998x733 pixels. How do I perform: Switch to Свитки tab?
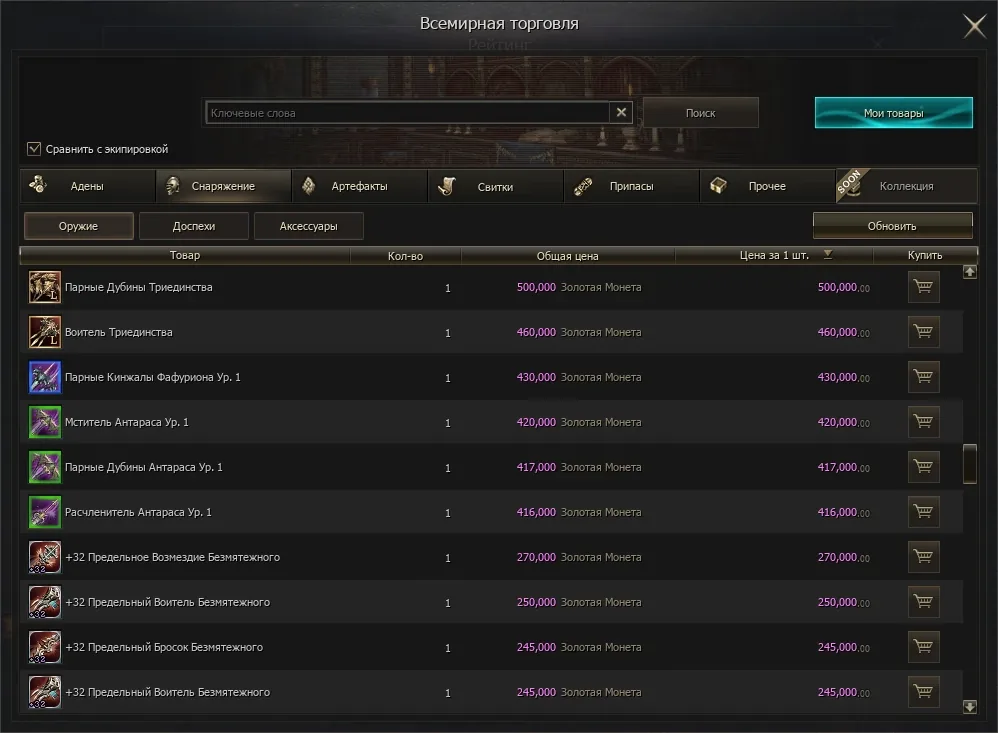pos(496,186)
